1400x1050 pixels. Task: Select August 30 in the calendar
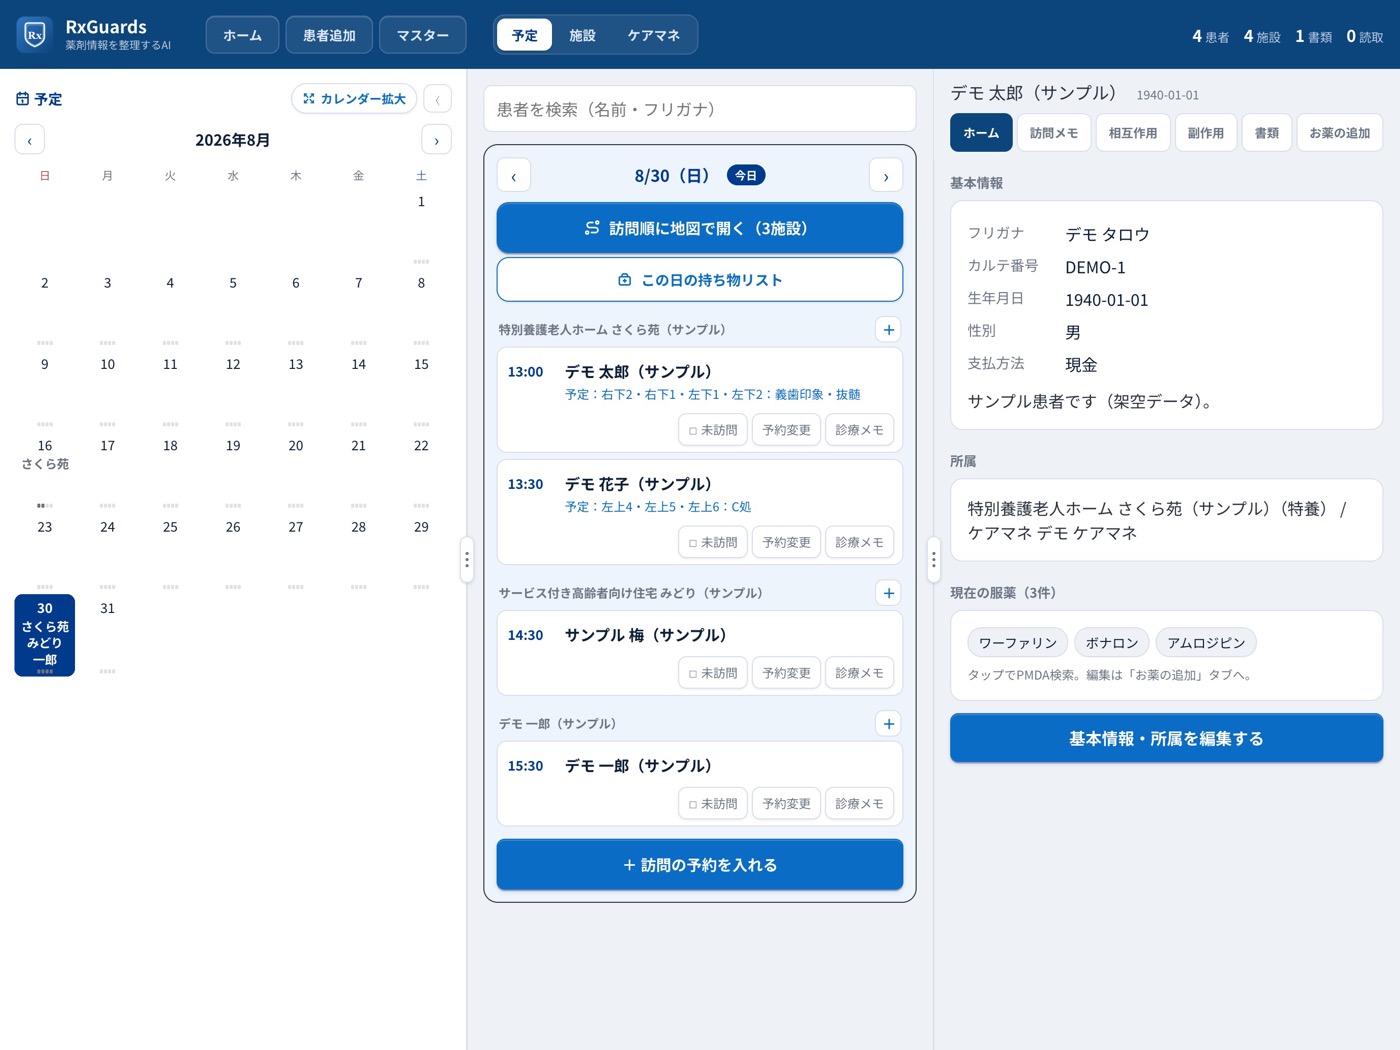[45, 635]
